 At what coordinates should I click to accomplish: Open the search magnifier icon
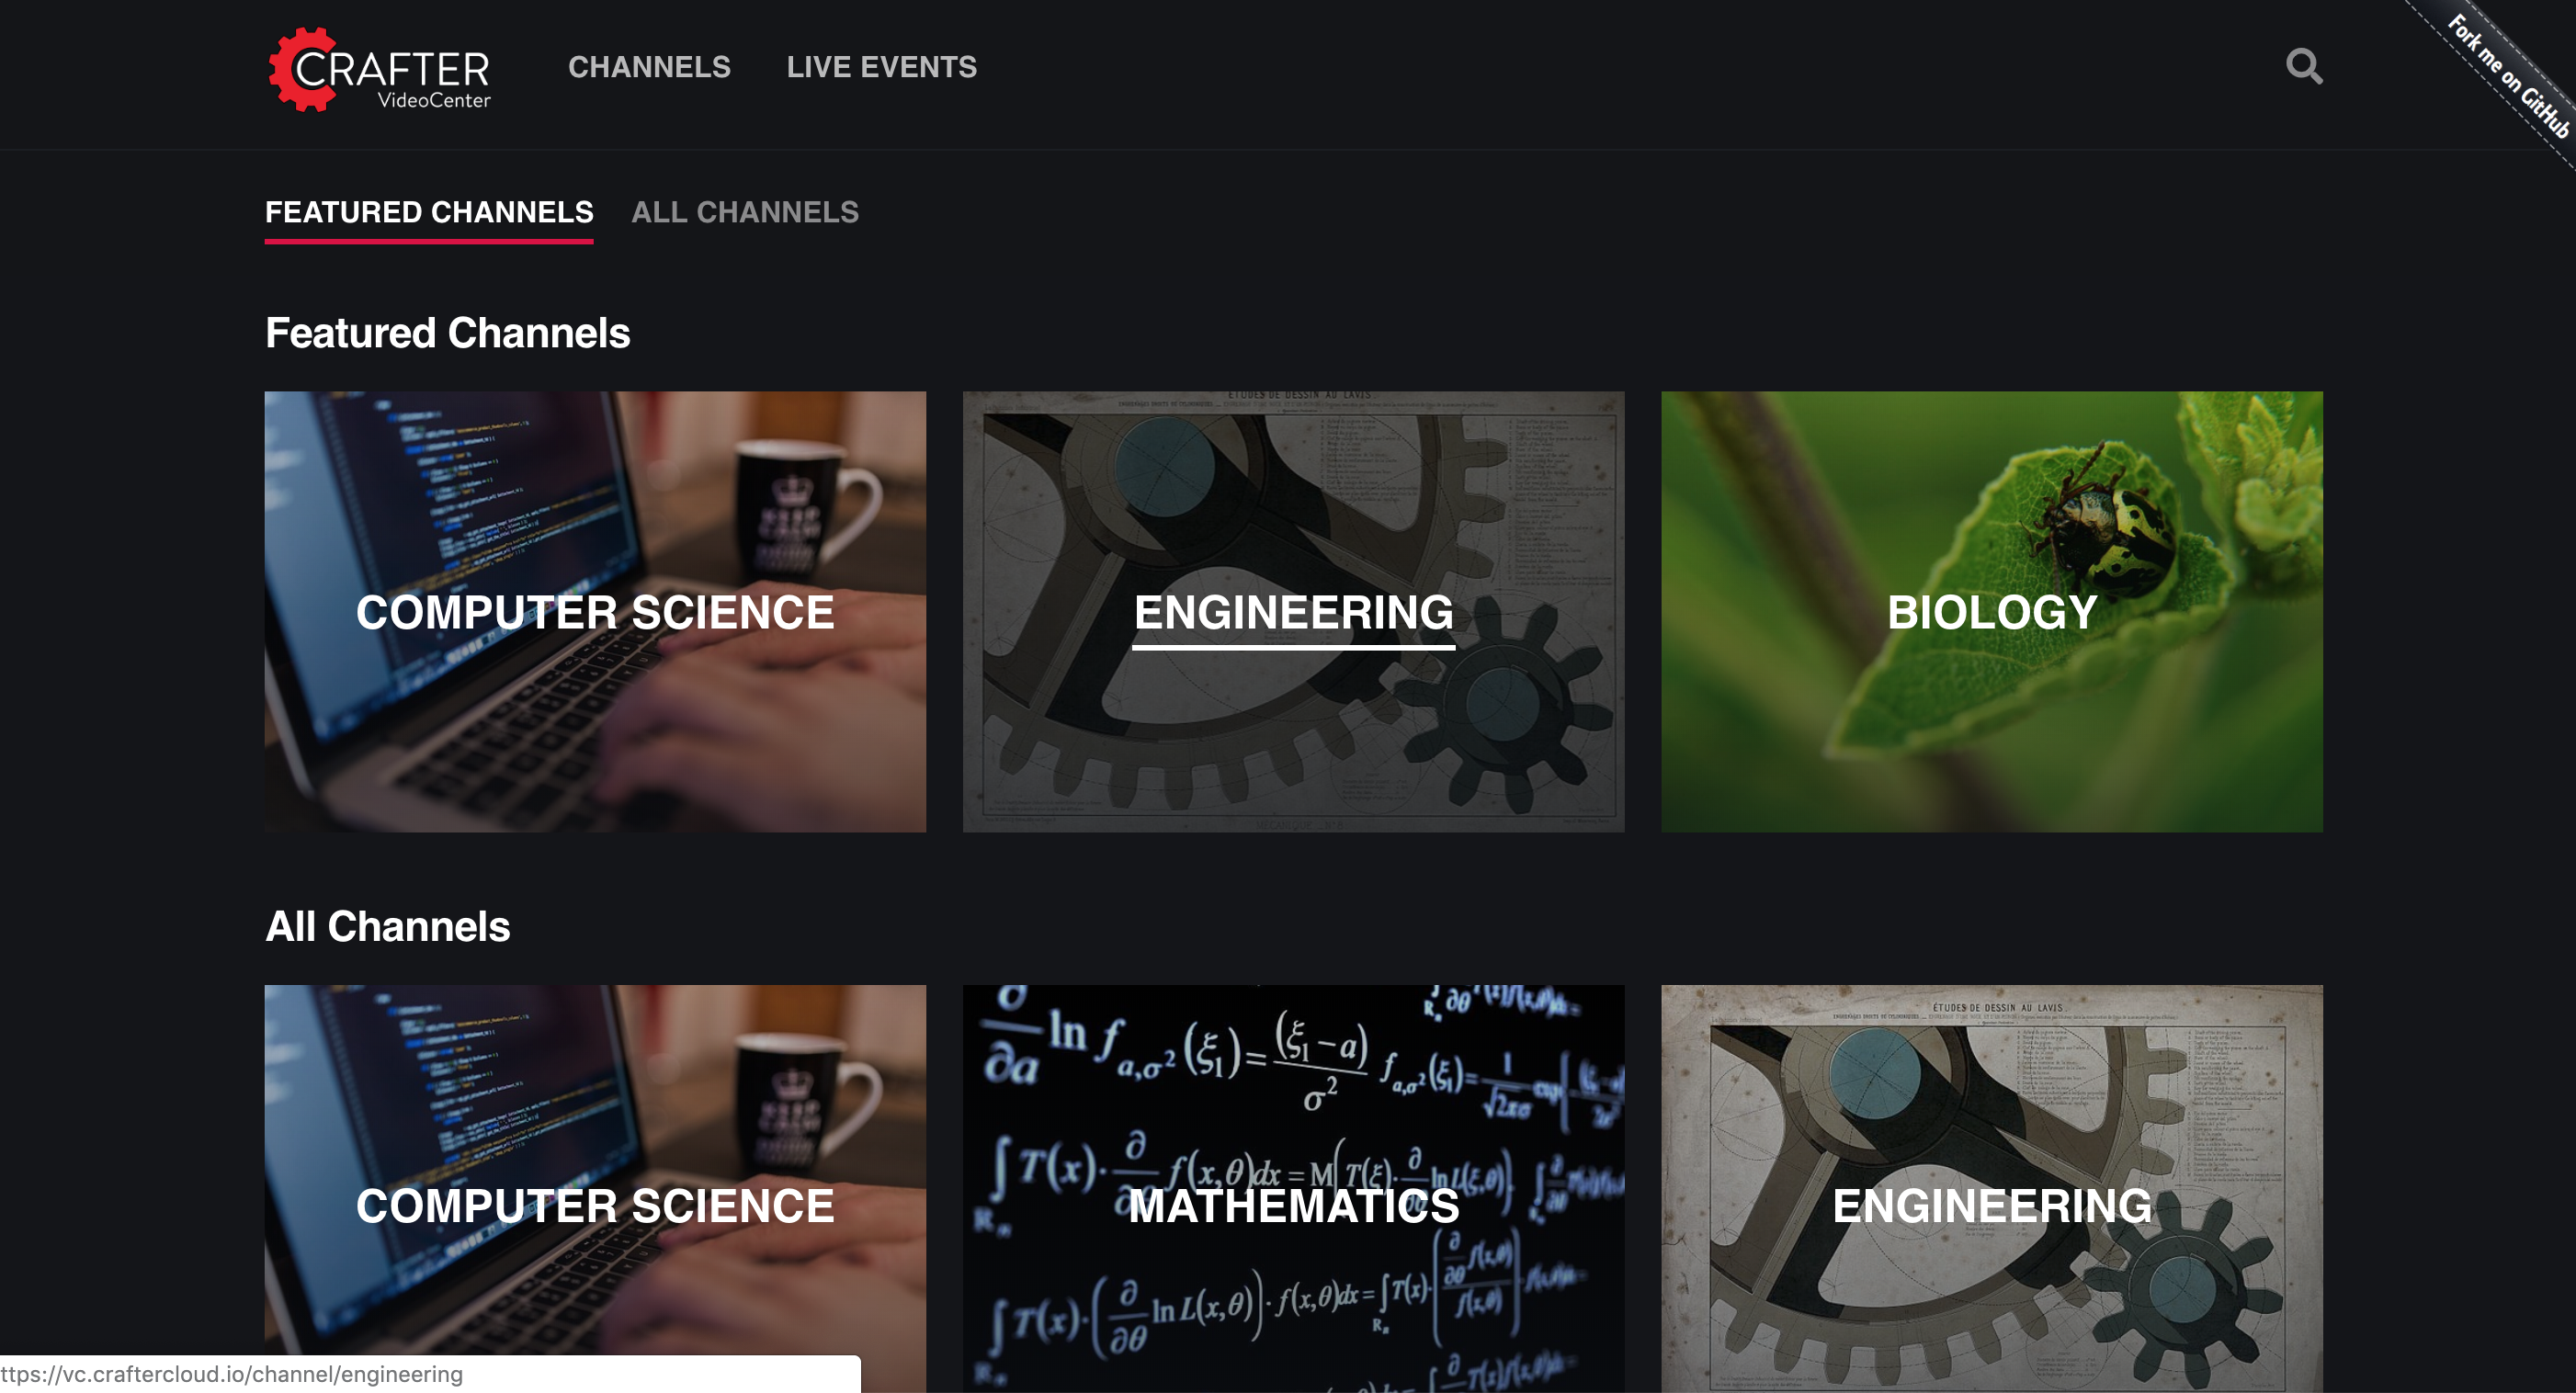(2304, 66)
